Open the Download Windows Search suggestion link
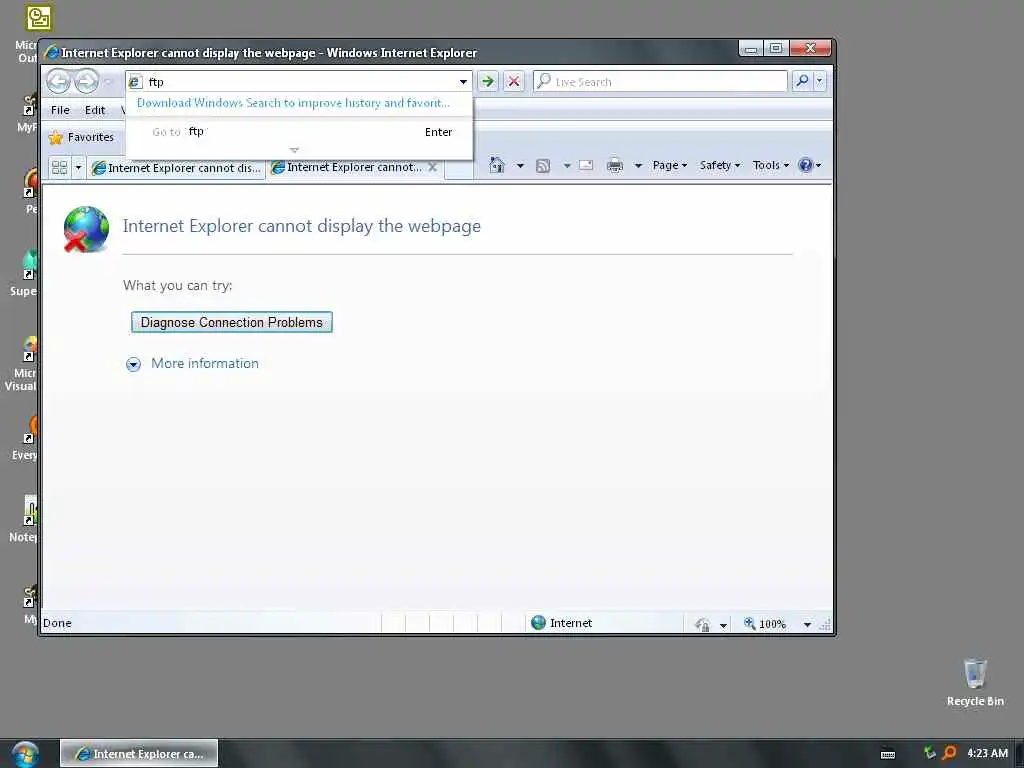The image size is (1024, 768). click(x=293, y=103)
